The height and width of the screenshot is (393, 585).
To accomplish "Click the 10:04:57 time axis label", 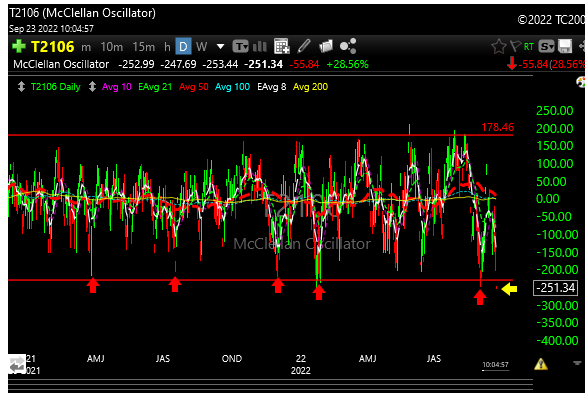I will 495,365.
